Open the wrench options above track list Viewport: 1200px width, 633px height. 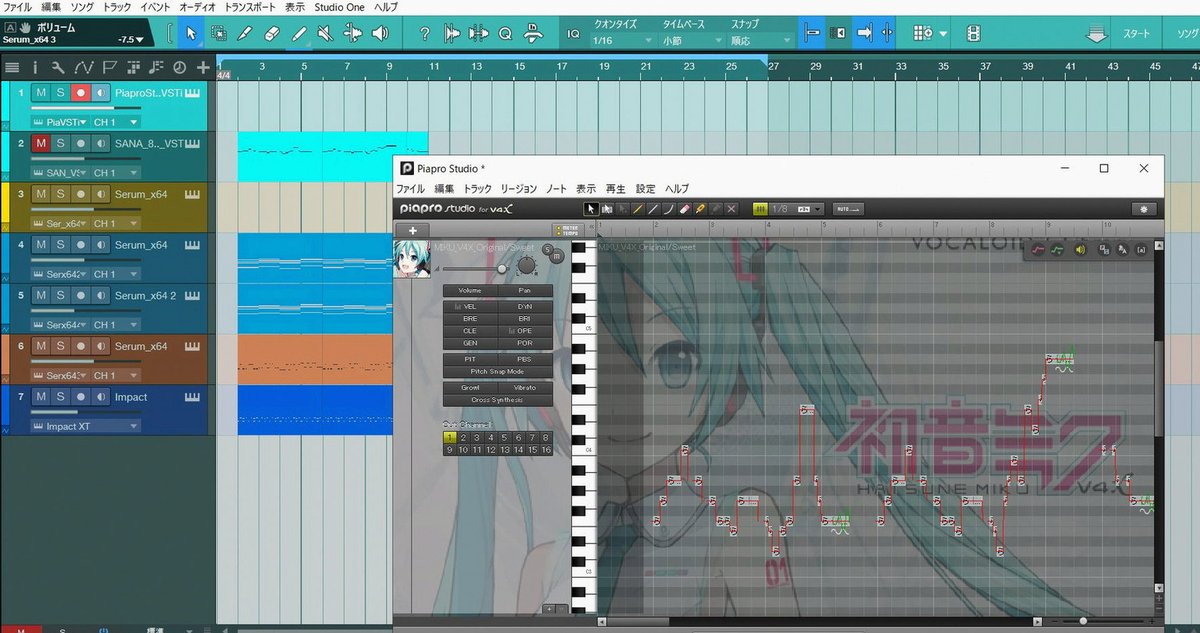(x=59, y=68)
